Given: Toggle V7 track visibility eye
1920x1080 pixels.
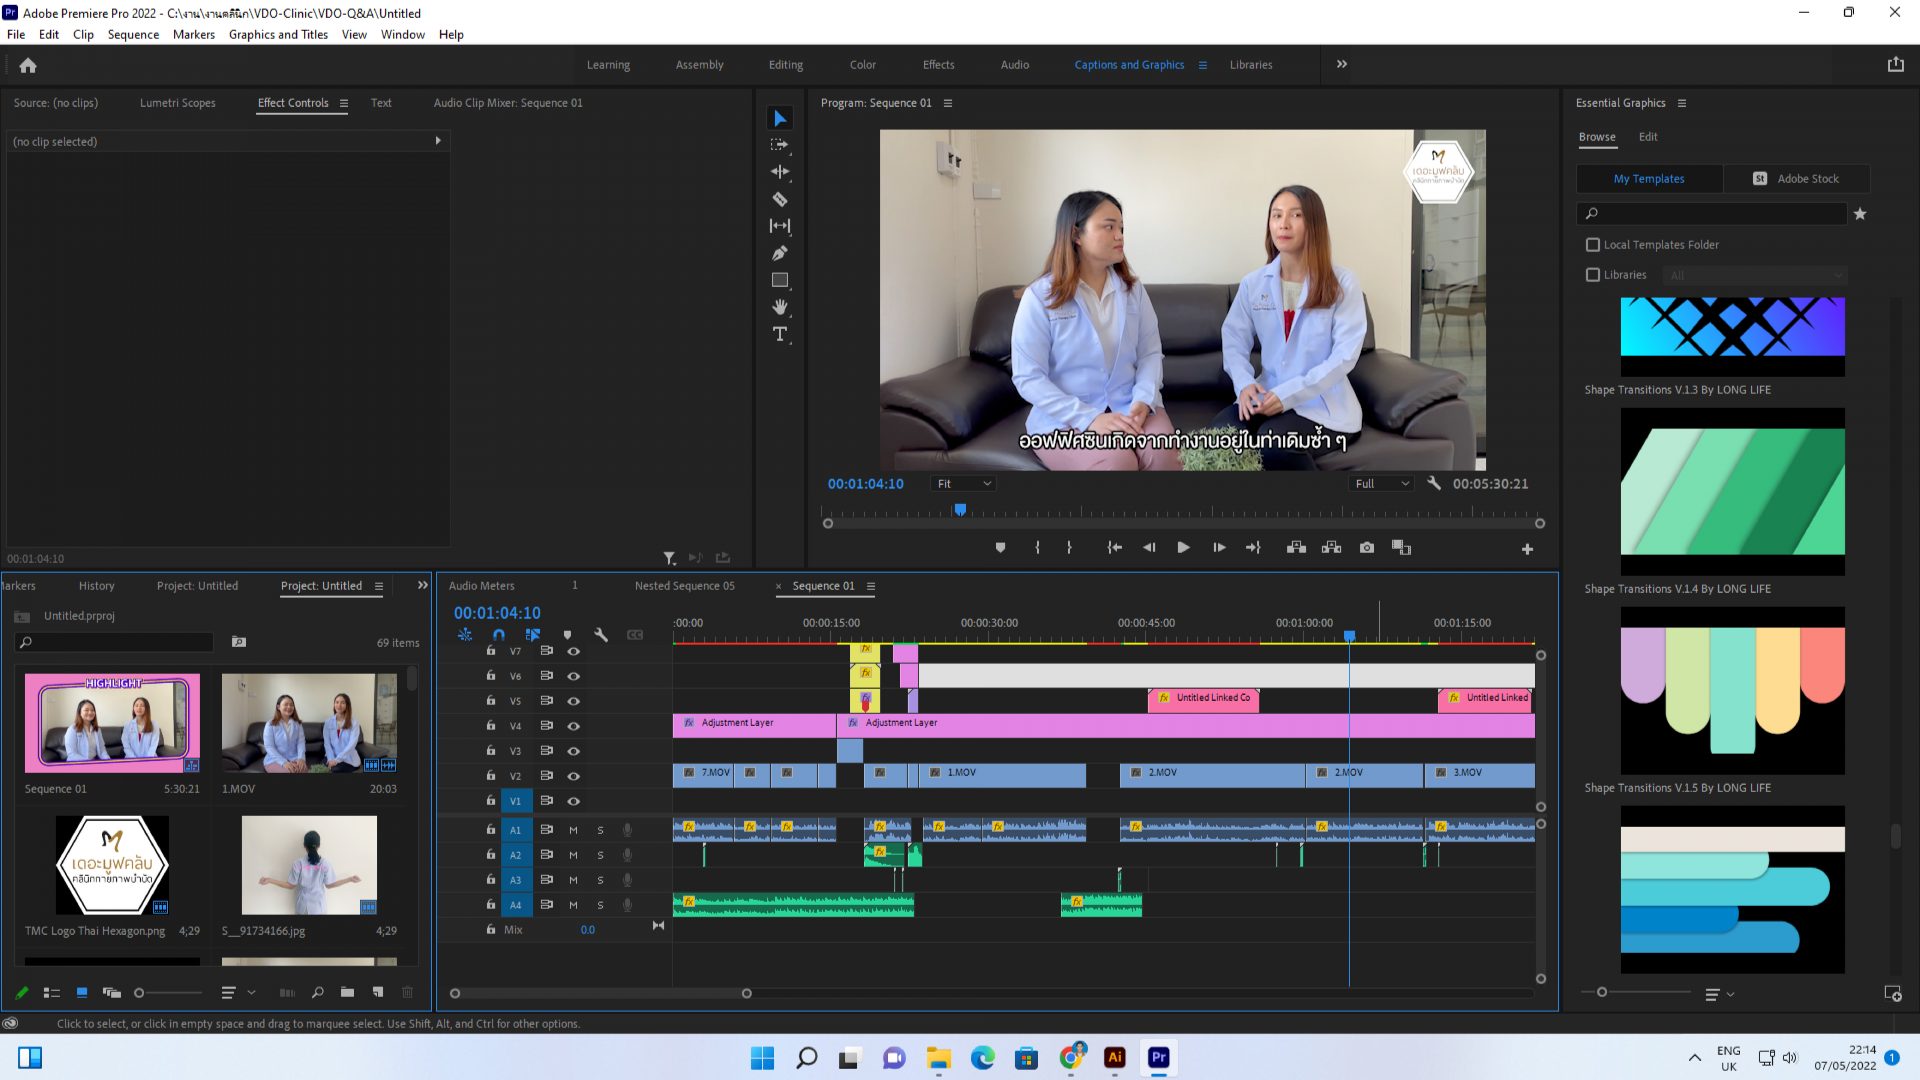Looking at the screenshot, I should pyautogui.click(x=574, y=651).
